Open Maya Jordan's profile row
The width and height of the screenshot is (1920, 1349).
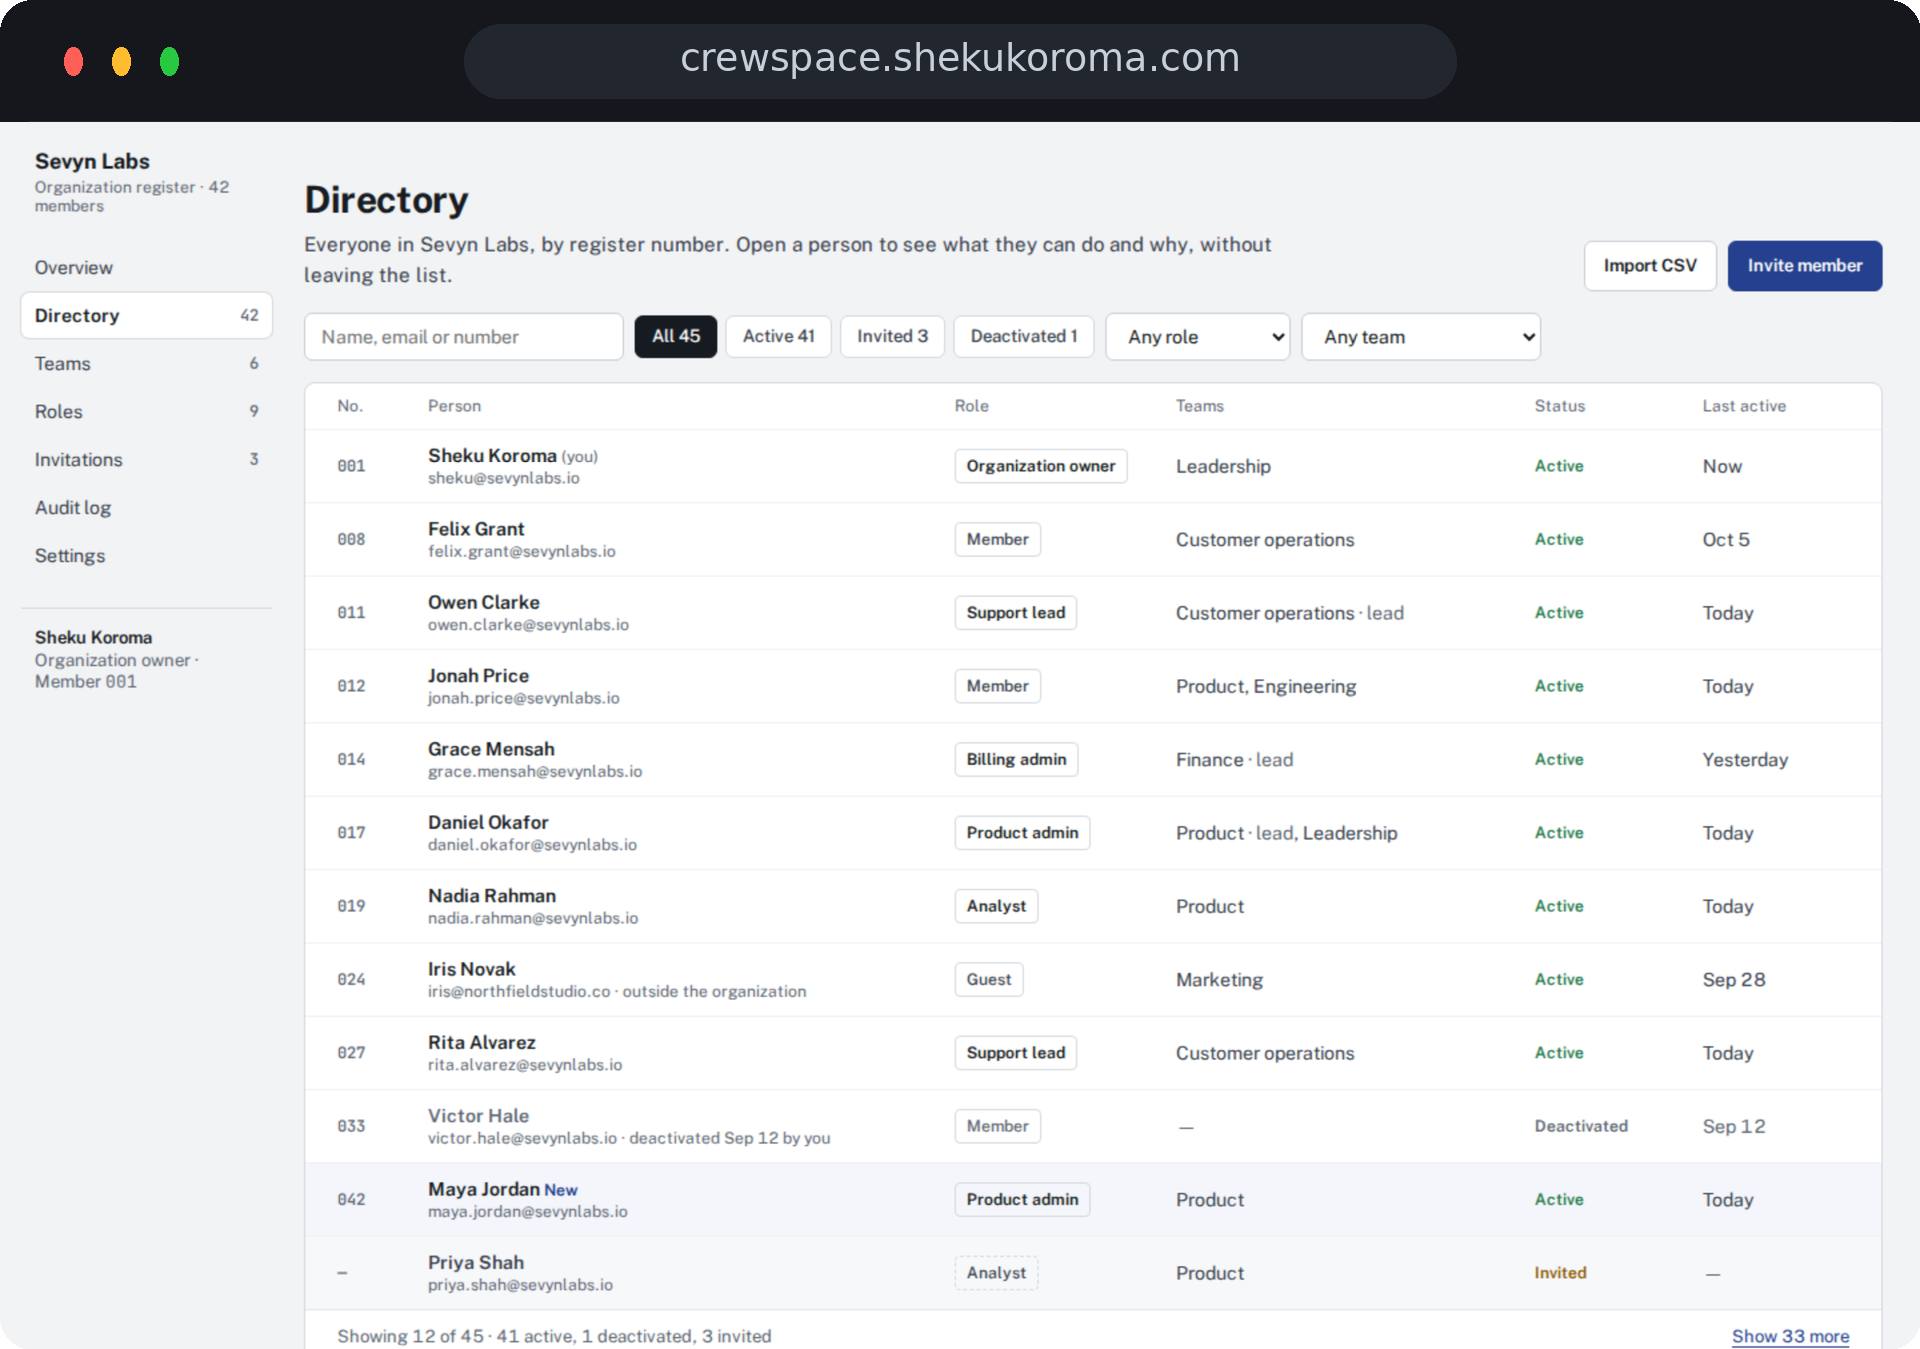pos(1093,1199)
